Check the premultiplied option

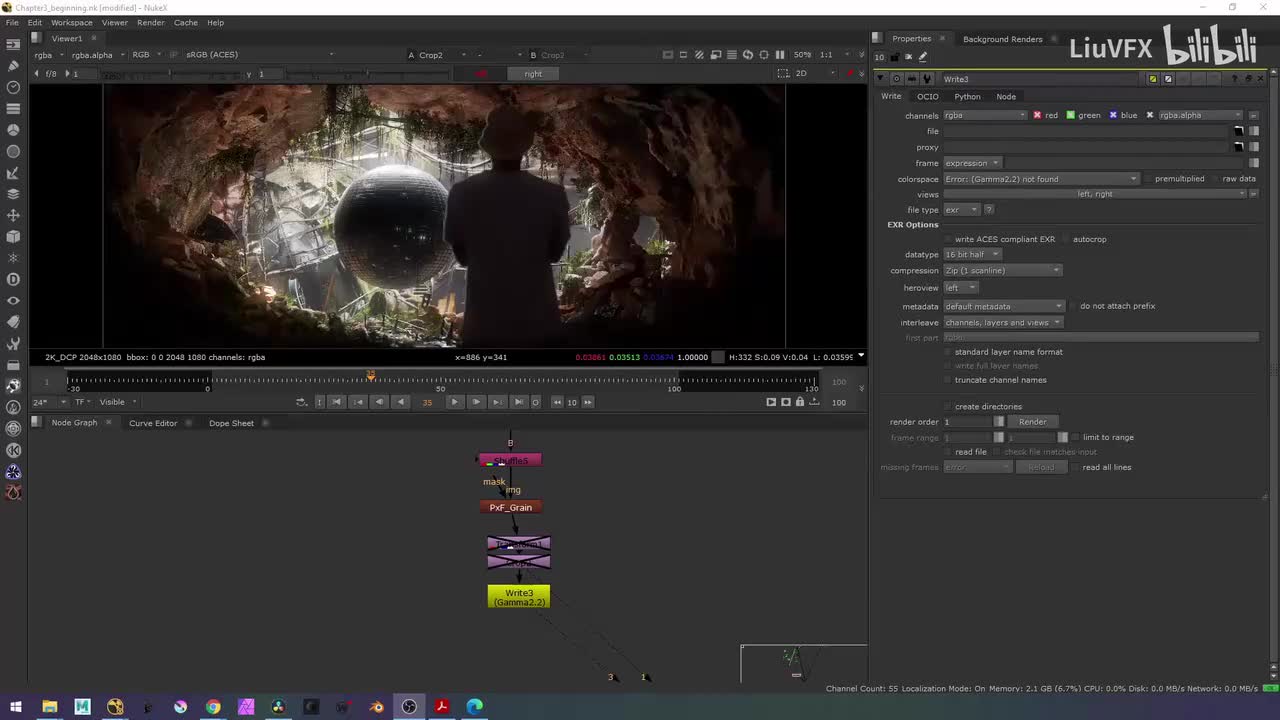click(1148, 179)
